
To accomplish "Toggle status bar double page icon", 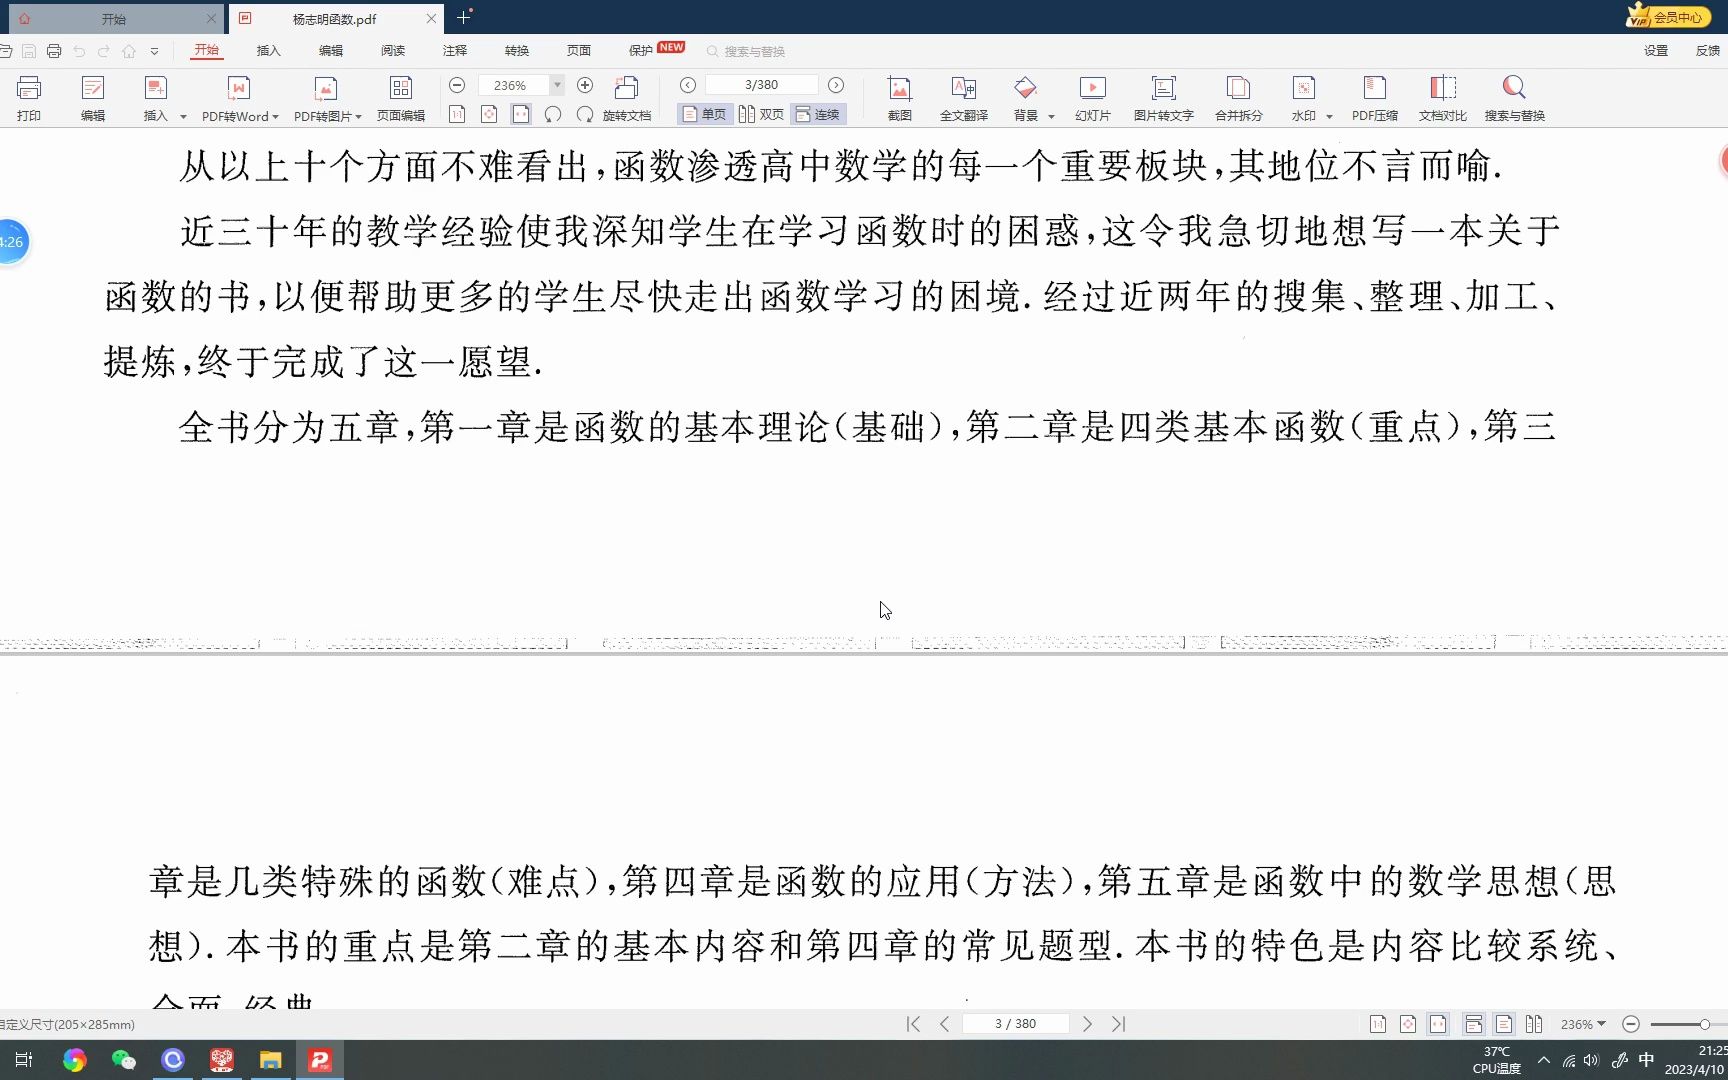I will pyautogui.click(x=1534, y=1024).
